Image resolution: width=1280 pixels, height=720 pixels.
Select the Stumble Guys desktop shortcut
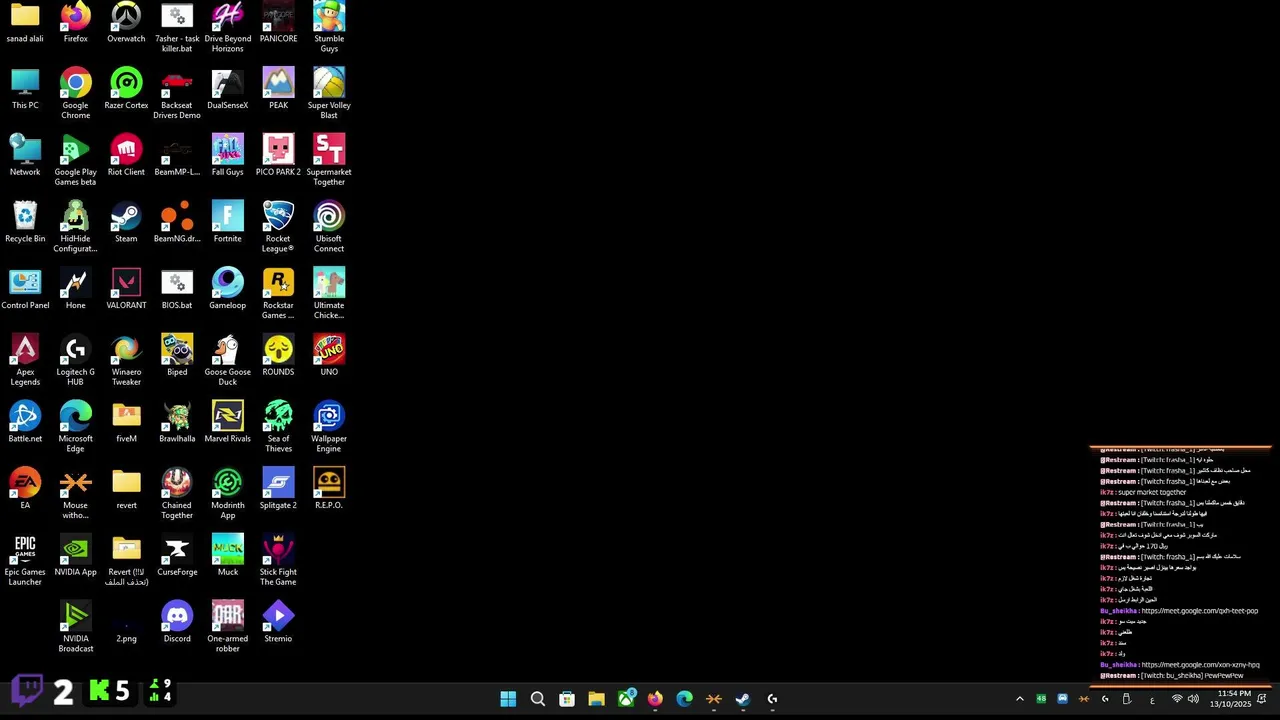pos(328,27)
